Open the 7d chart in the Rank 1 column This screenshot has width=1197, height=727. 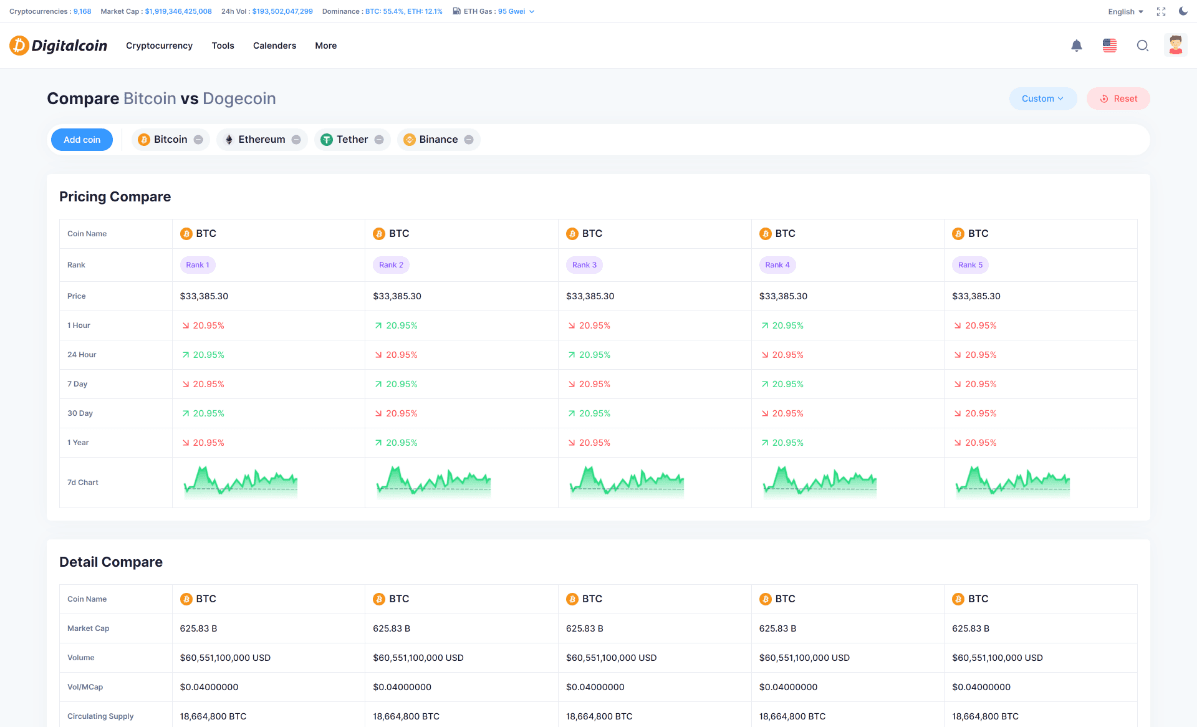coord(240,482)
